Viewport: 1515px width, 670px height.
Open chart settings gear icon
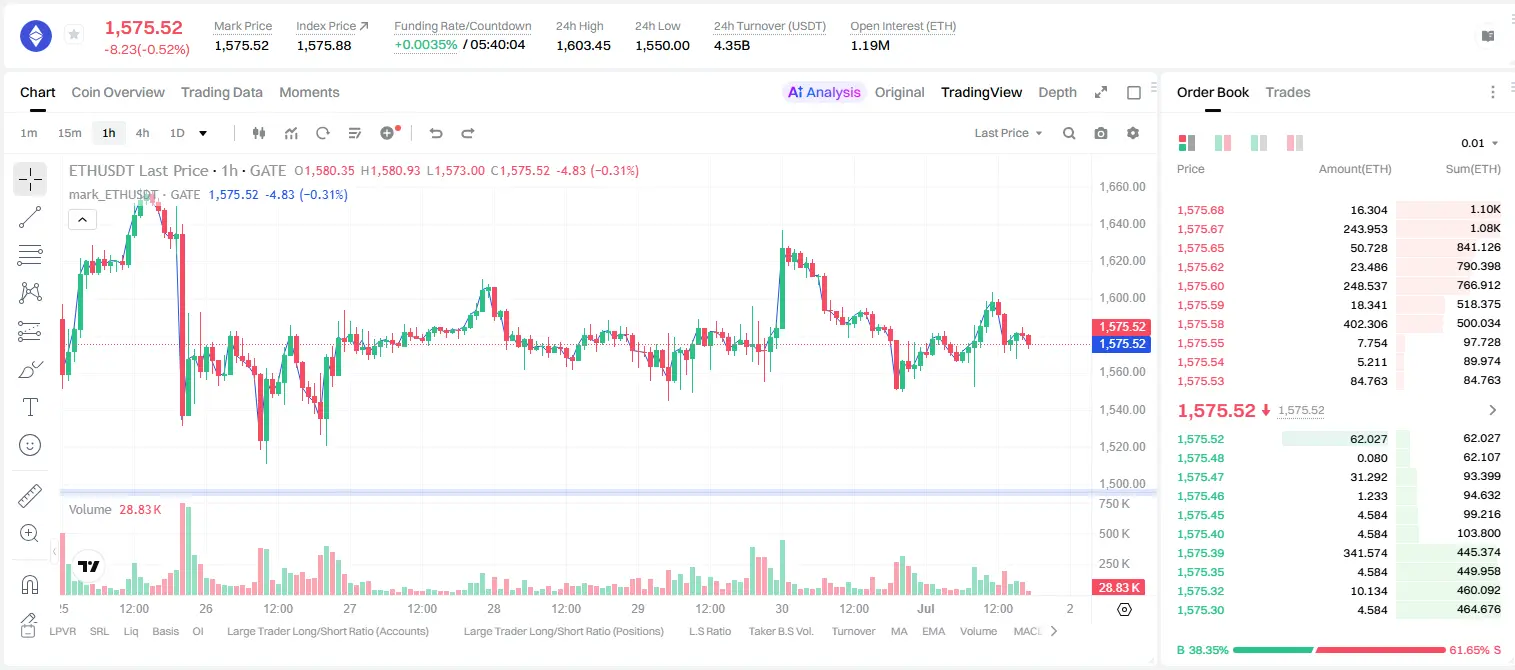[x=1133, y=133]
